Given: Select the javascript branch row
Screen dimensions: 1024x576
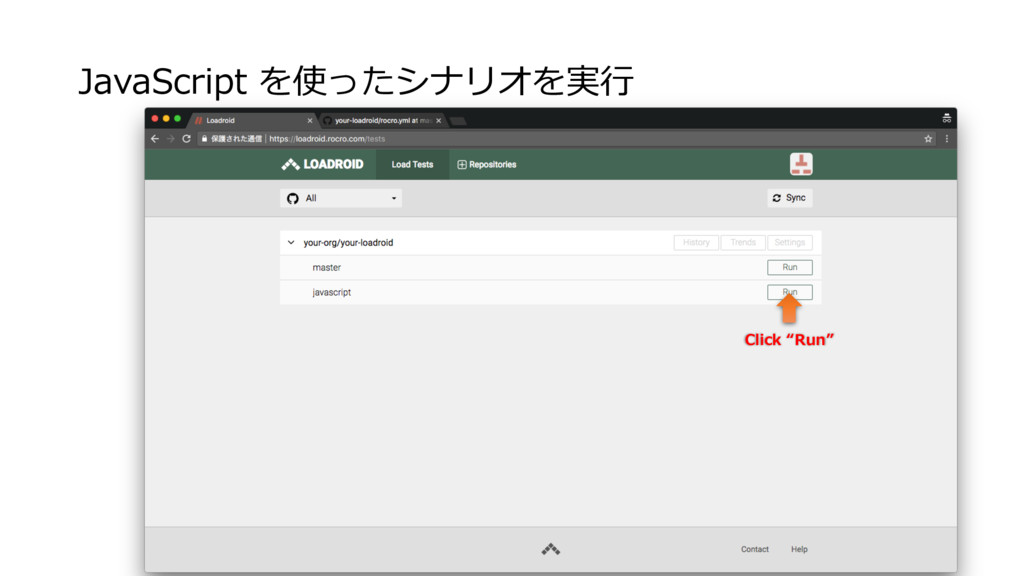Looking at the screenshot, I should coord(551,293).
